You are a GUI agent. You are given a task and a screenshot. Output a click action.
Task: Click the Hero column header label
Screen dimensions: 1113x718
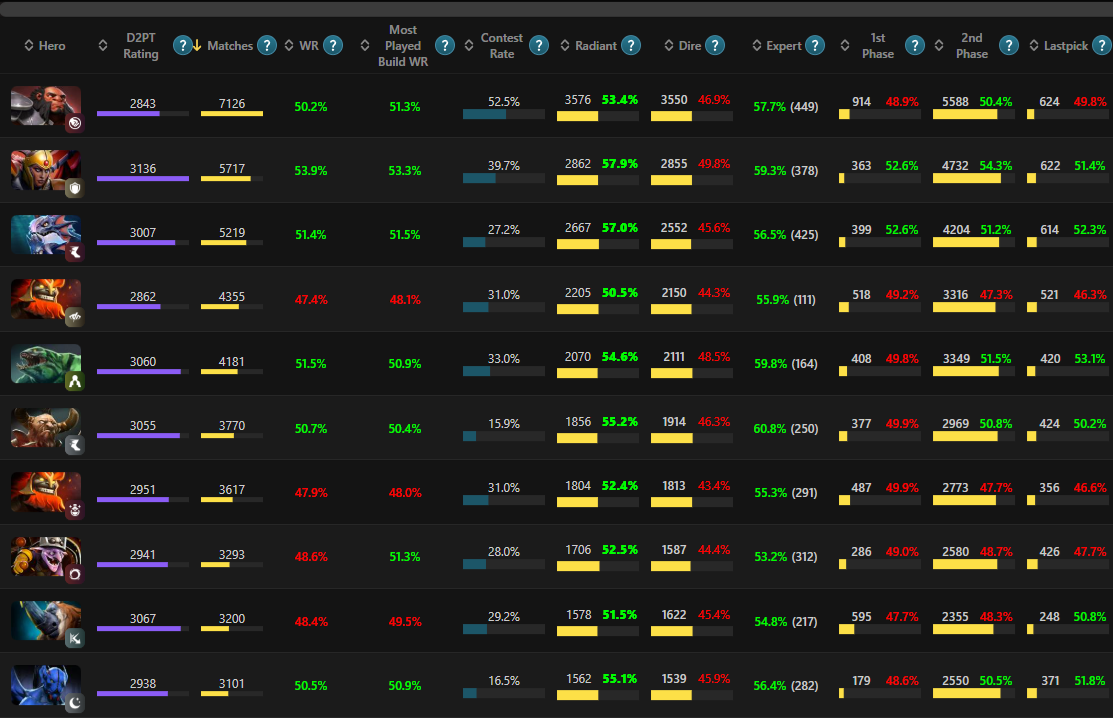[52, 45]
